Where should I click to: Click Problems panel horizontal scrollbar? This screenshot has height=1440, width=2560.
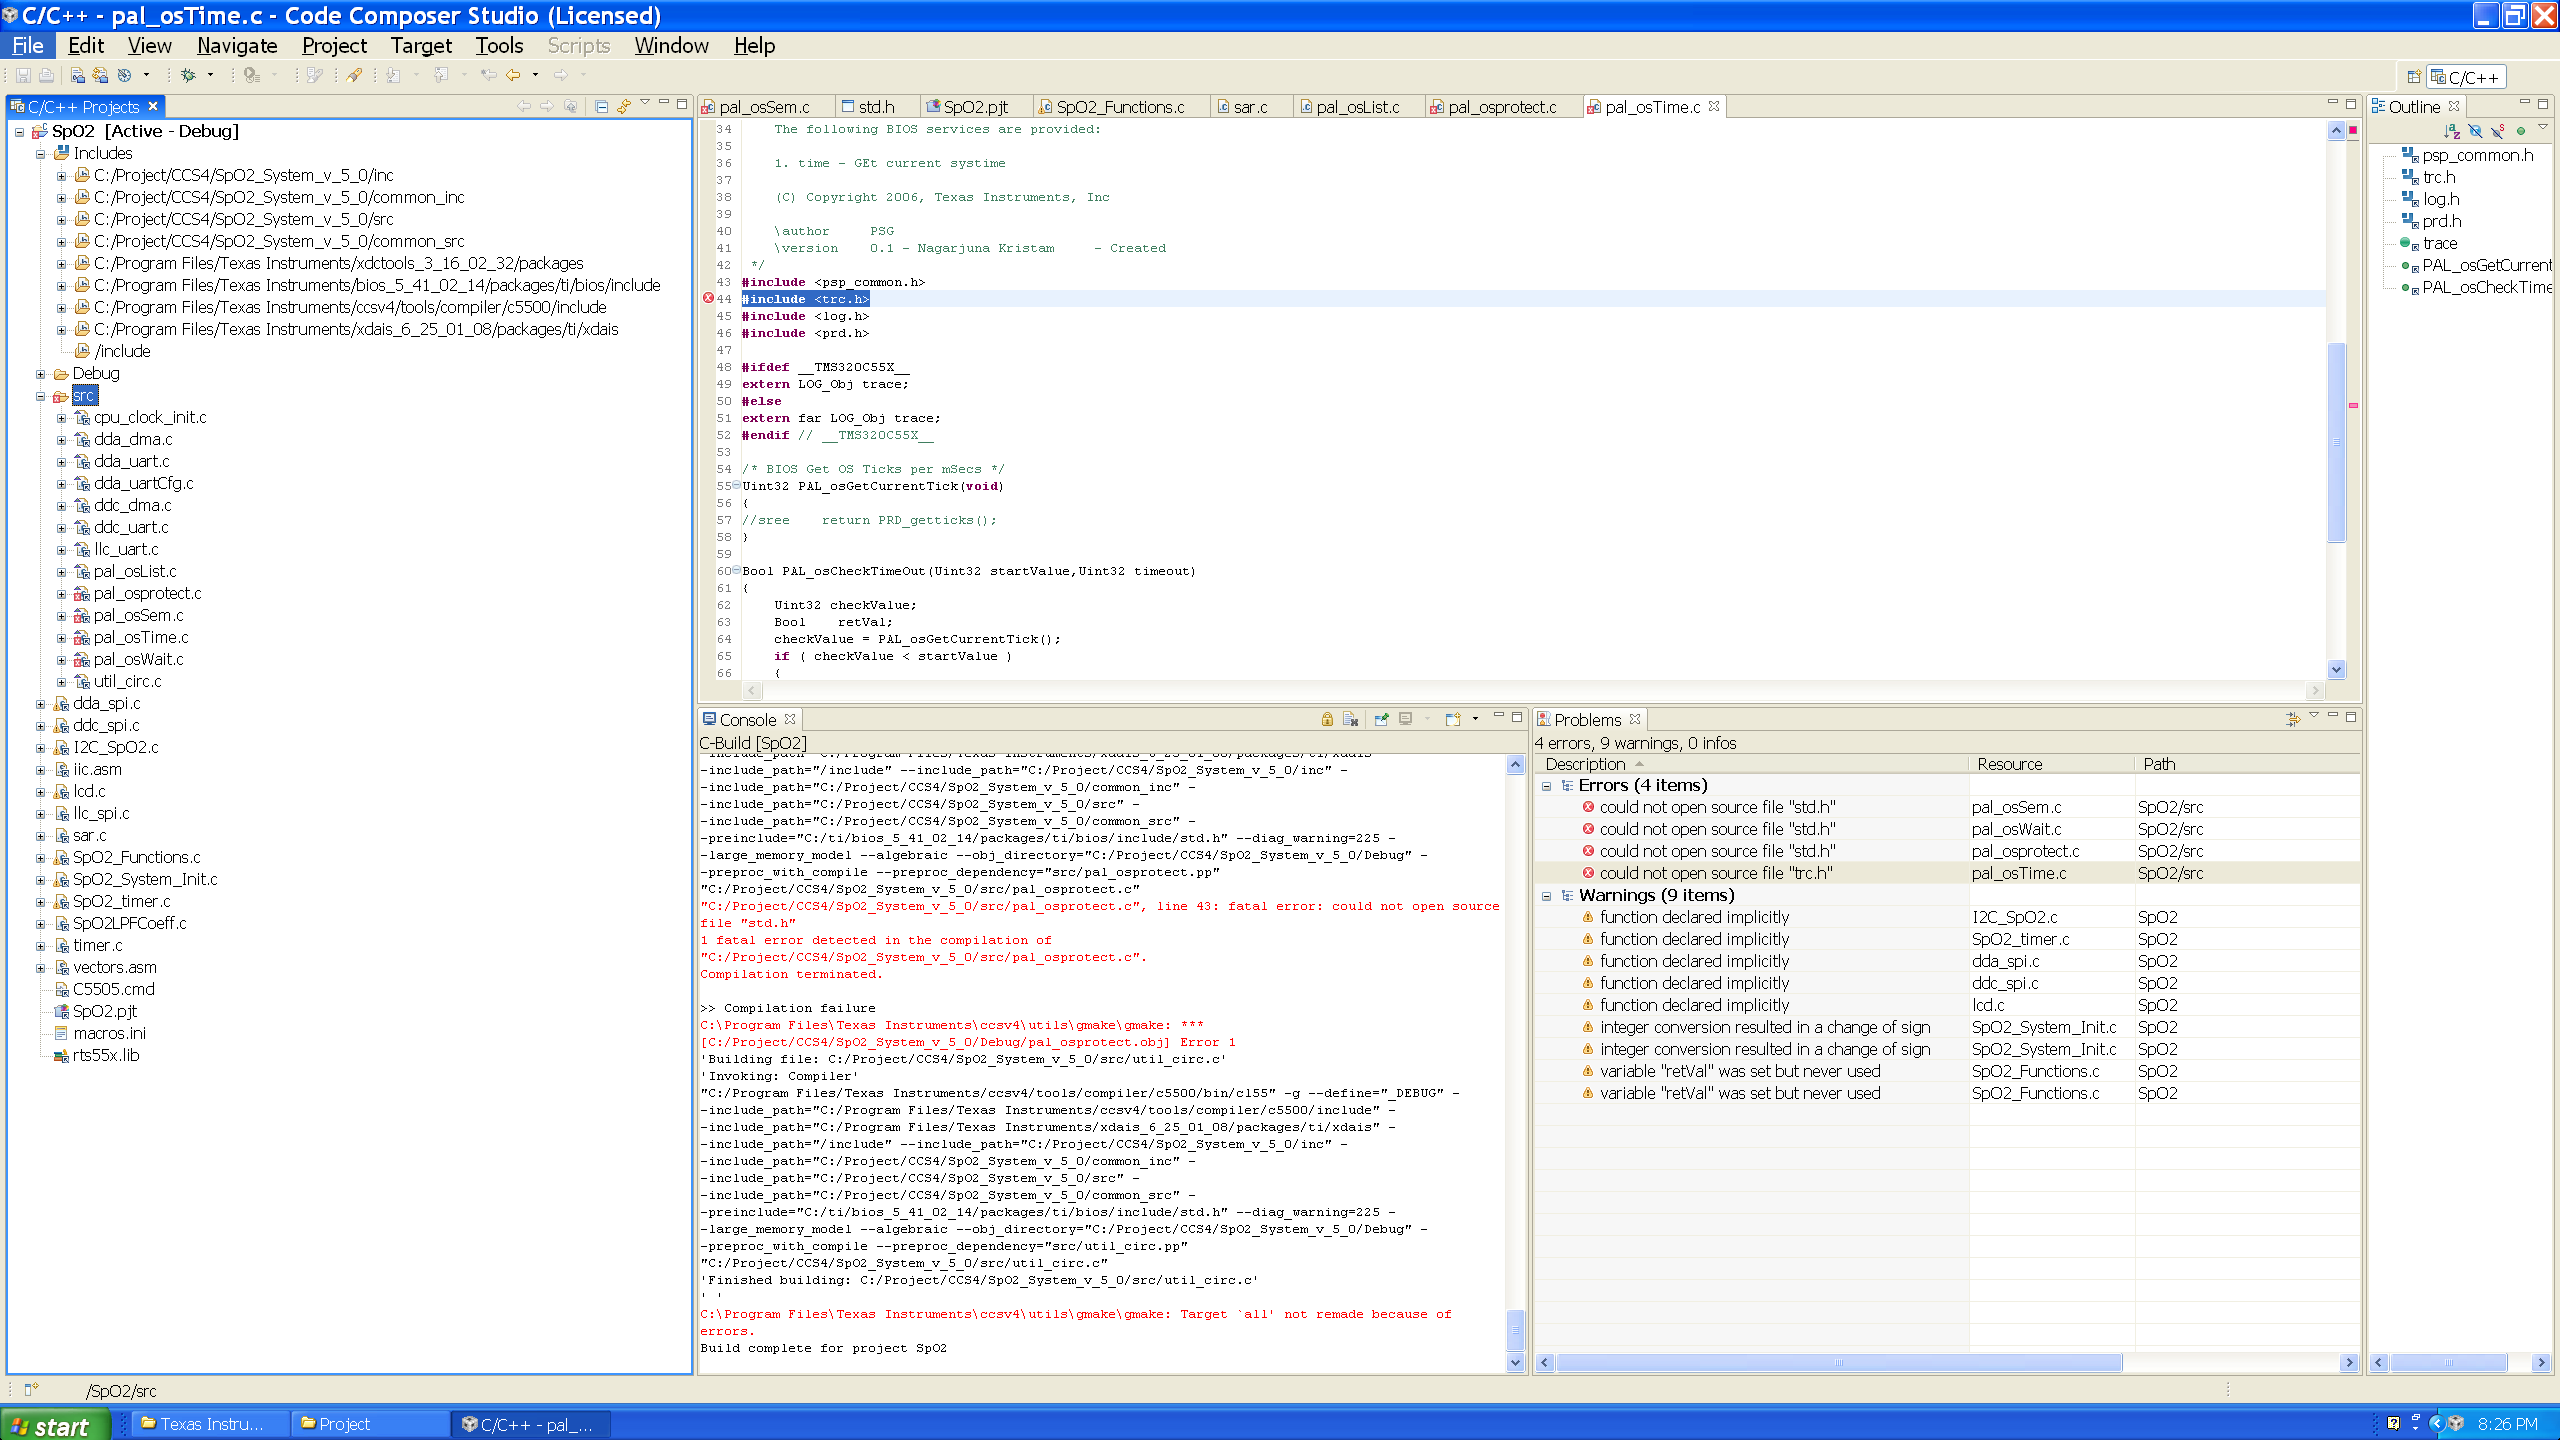[x=1838, y=1362]
